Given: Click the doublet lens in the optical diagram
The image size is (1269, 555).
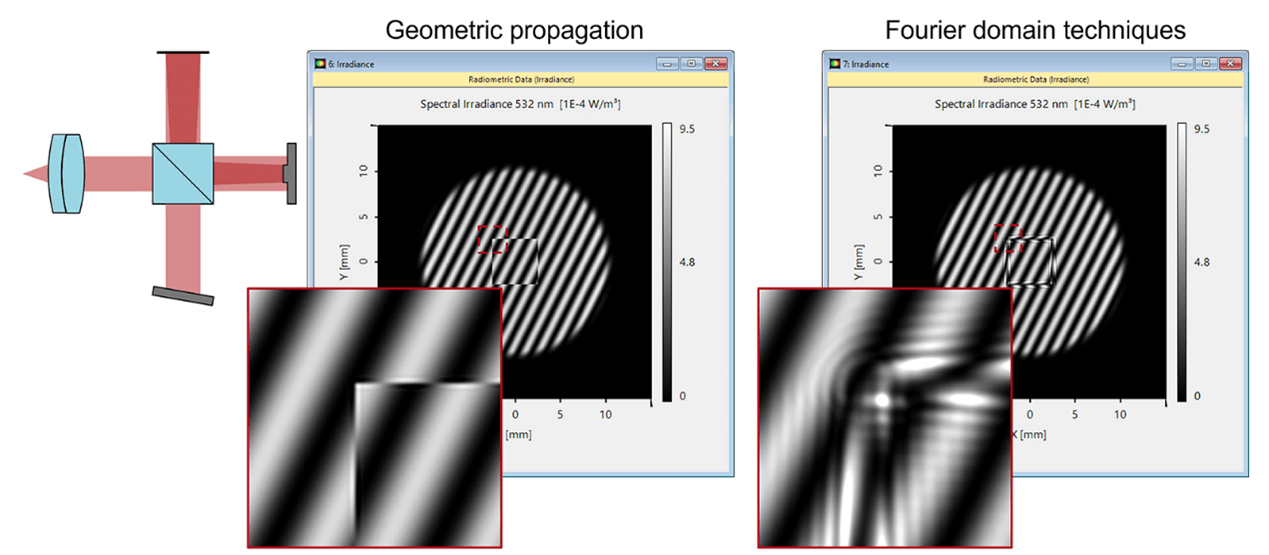Looking at the screenshot, I should (67, 173).
